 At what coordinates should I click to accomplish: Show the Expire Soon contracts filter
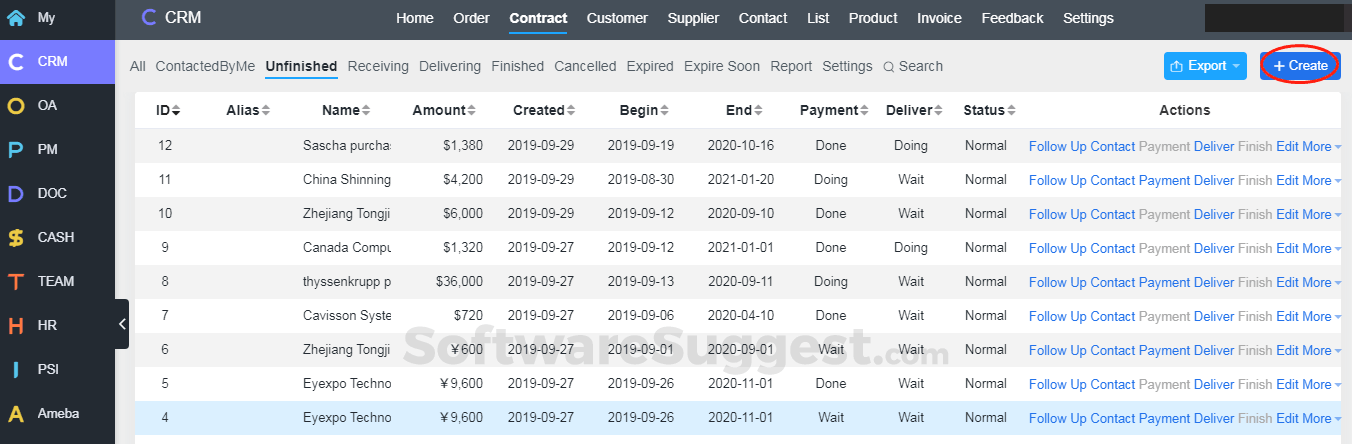(721, 66)
